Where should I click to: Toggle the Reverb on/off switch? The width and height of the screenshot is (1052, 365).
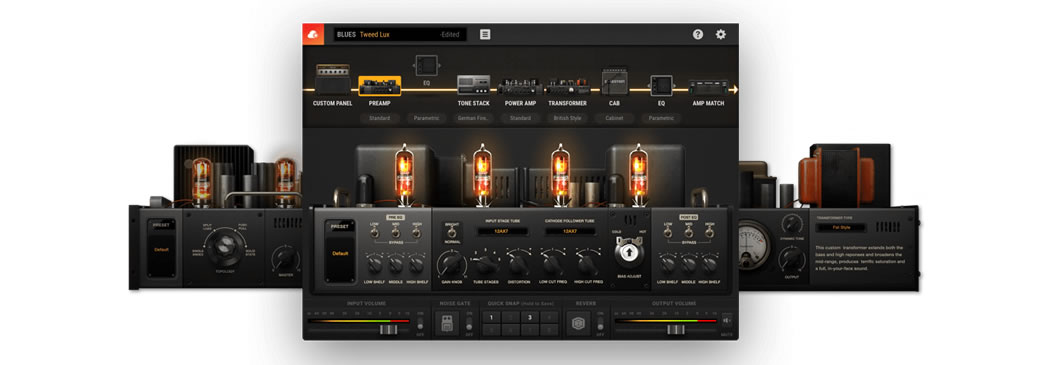point(599,323)
